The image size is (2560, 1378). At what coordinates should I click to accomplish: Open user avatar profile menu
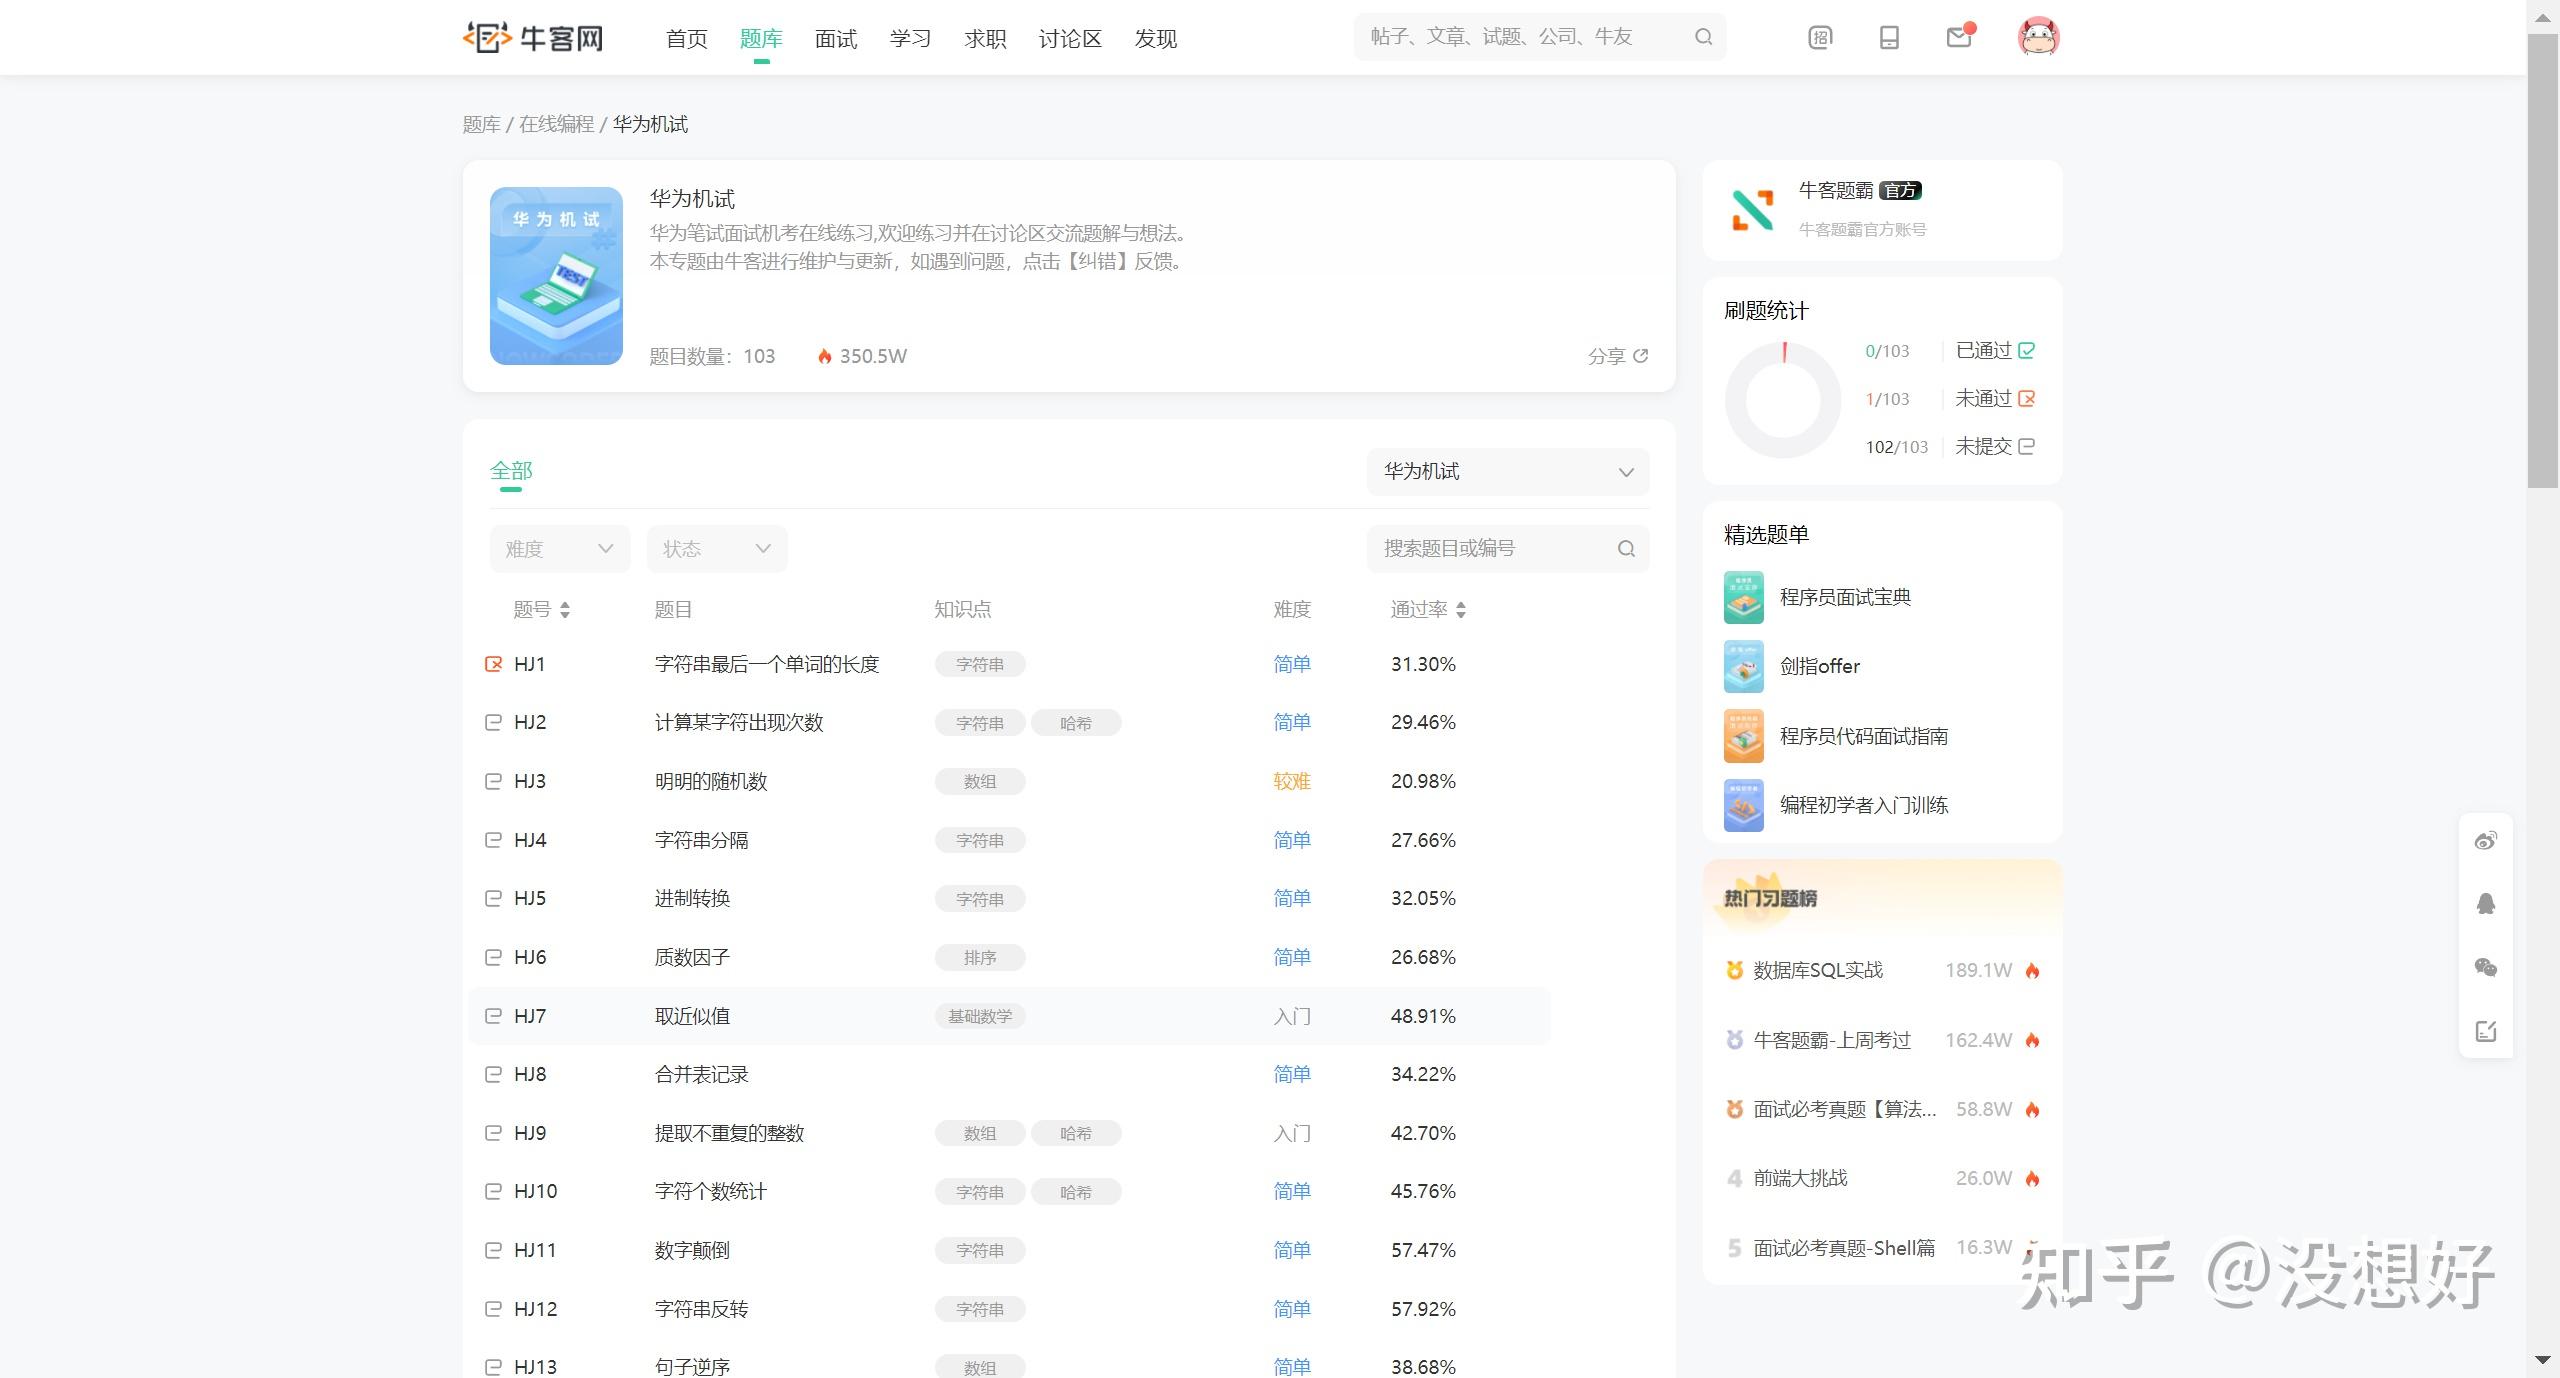(2038, 37)
